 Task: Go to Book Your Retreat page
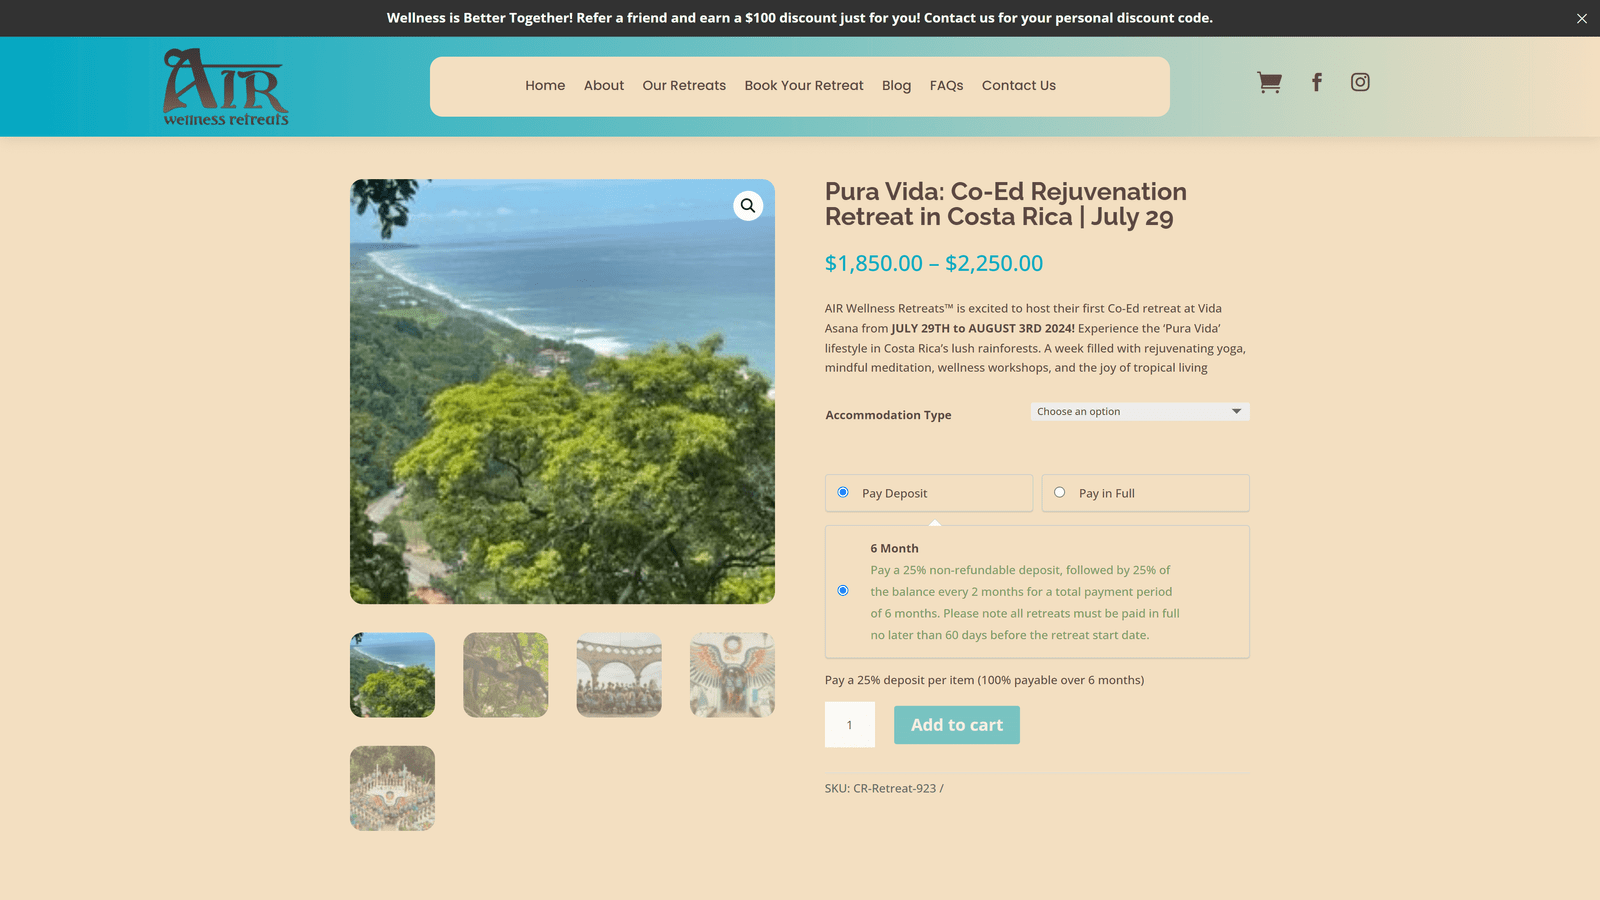(x=804, y=86)
